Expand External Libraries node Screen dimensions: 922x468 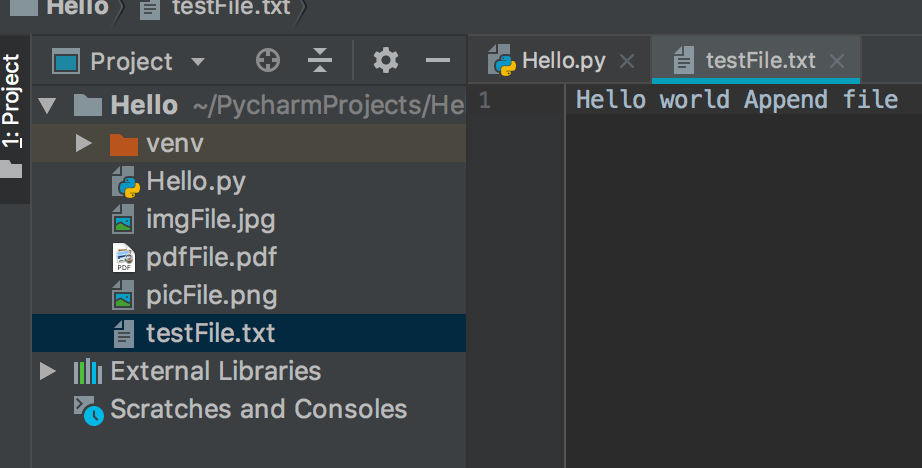pos(47,371)
